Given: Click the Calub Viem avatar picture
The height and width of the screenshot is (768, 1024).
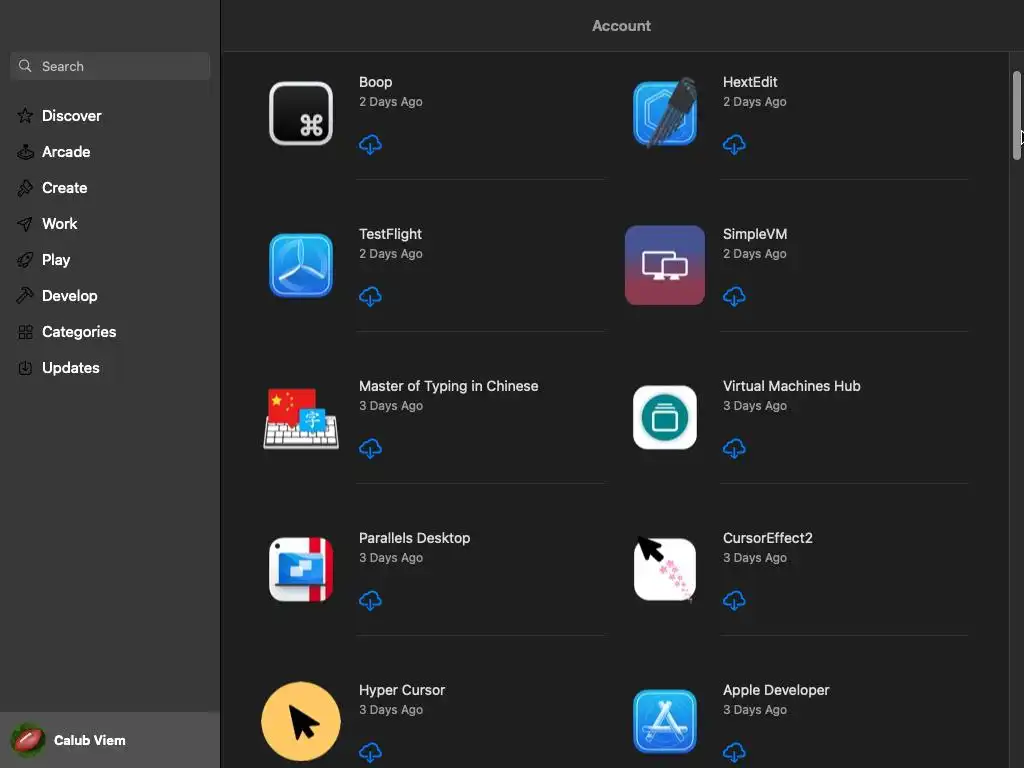Looking at the screenshot, I should (x=27, y=740).
